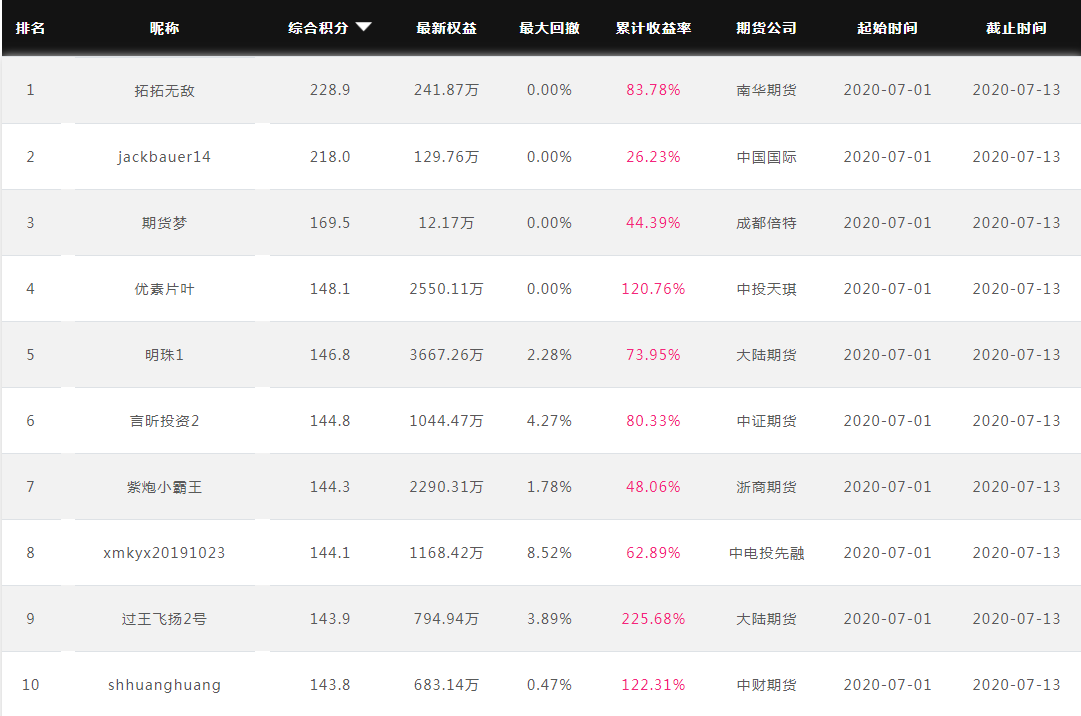Screen dimensions: 1081x716
Task: Open nickname jackbauer14
Action: [164, 157]
